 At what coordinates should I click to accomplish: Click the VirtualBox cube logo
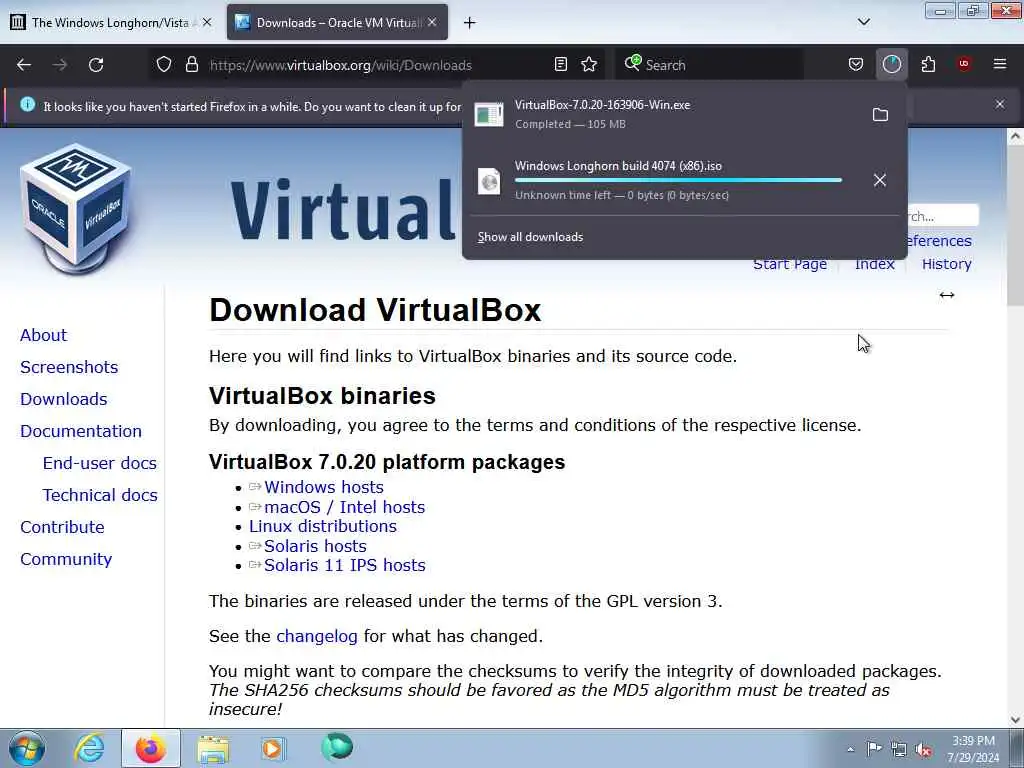click(76, 209)
